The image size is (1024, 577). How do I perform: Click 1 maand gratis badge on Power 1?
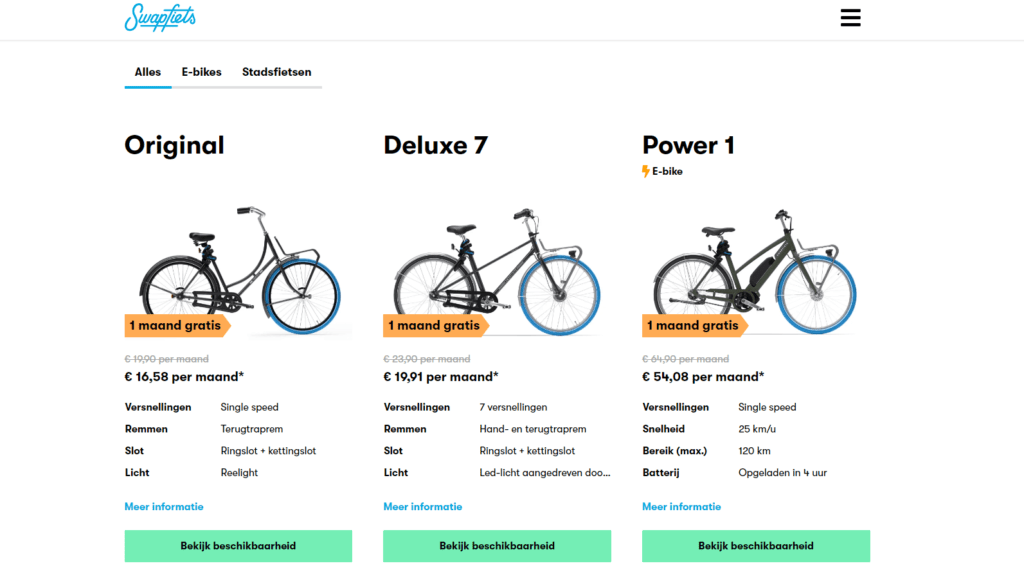(695, 325)
